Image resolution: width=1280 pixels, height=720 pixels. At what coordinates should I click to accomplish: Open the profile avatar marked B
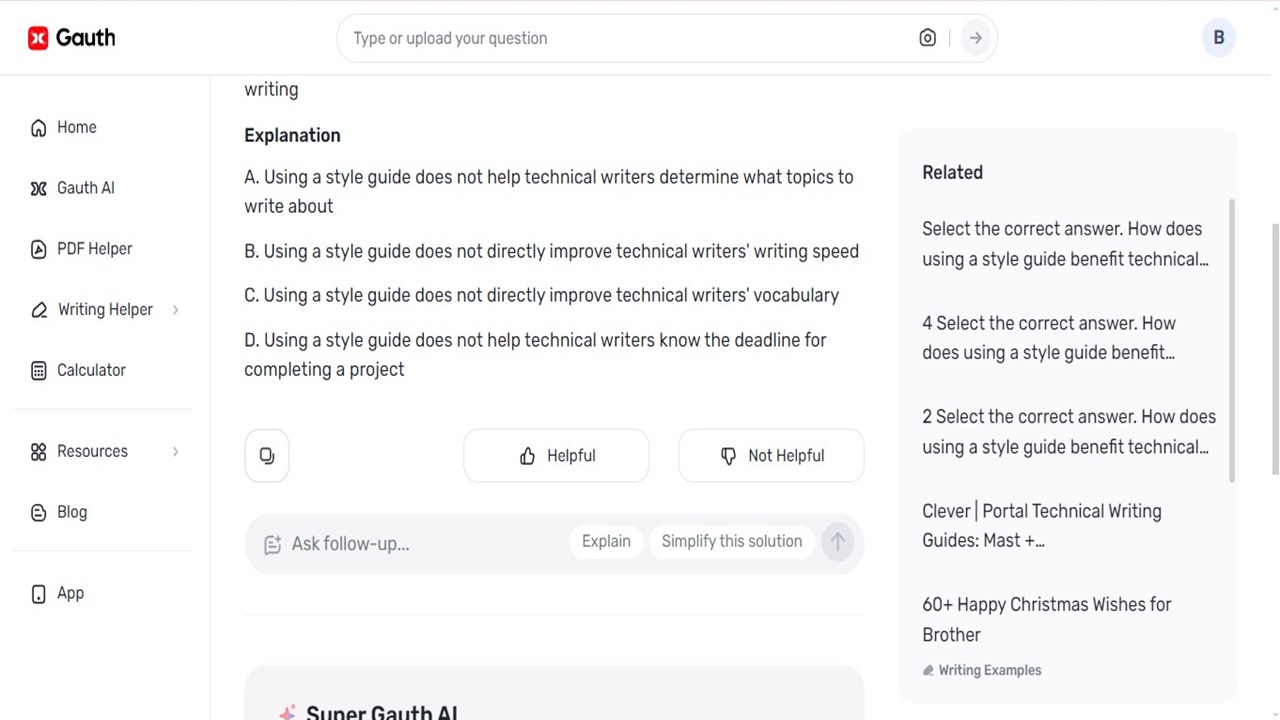coord(1218,37)
